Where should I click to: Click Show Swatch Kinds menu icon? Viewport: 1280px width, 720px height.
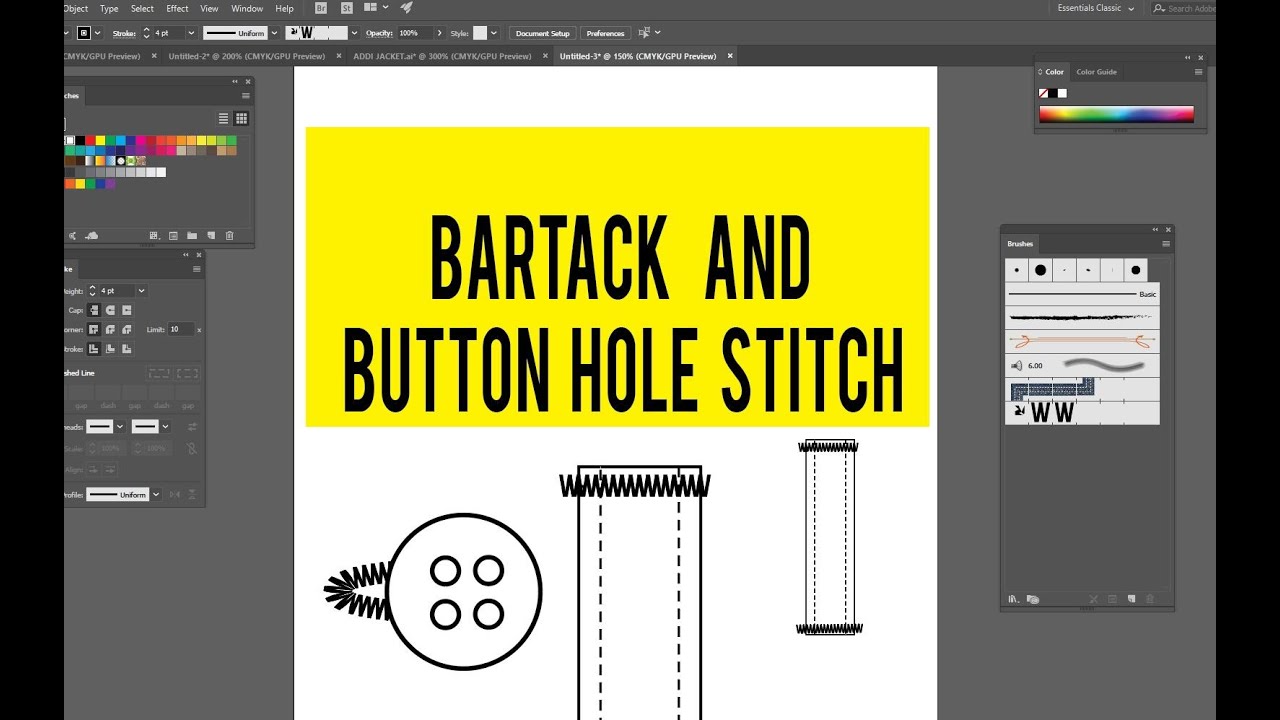point(154,236)
